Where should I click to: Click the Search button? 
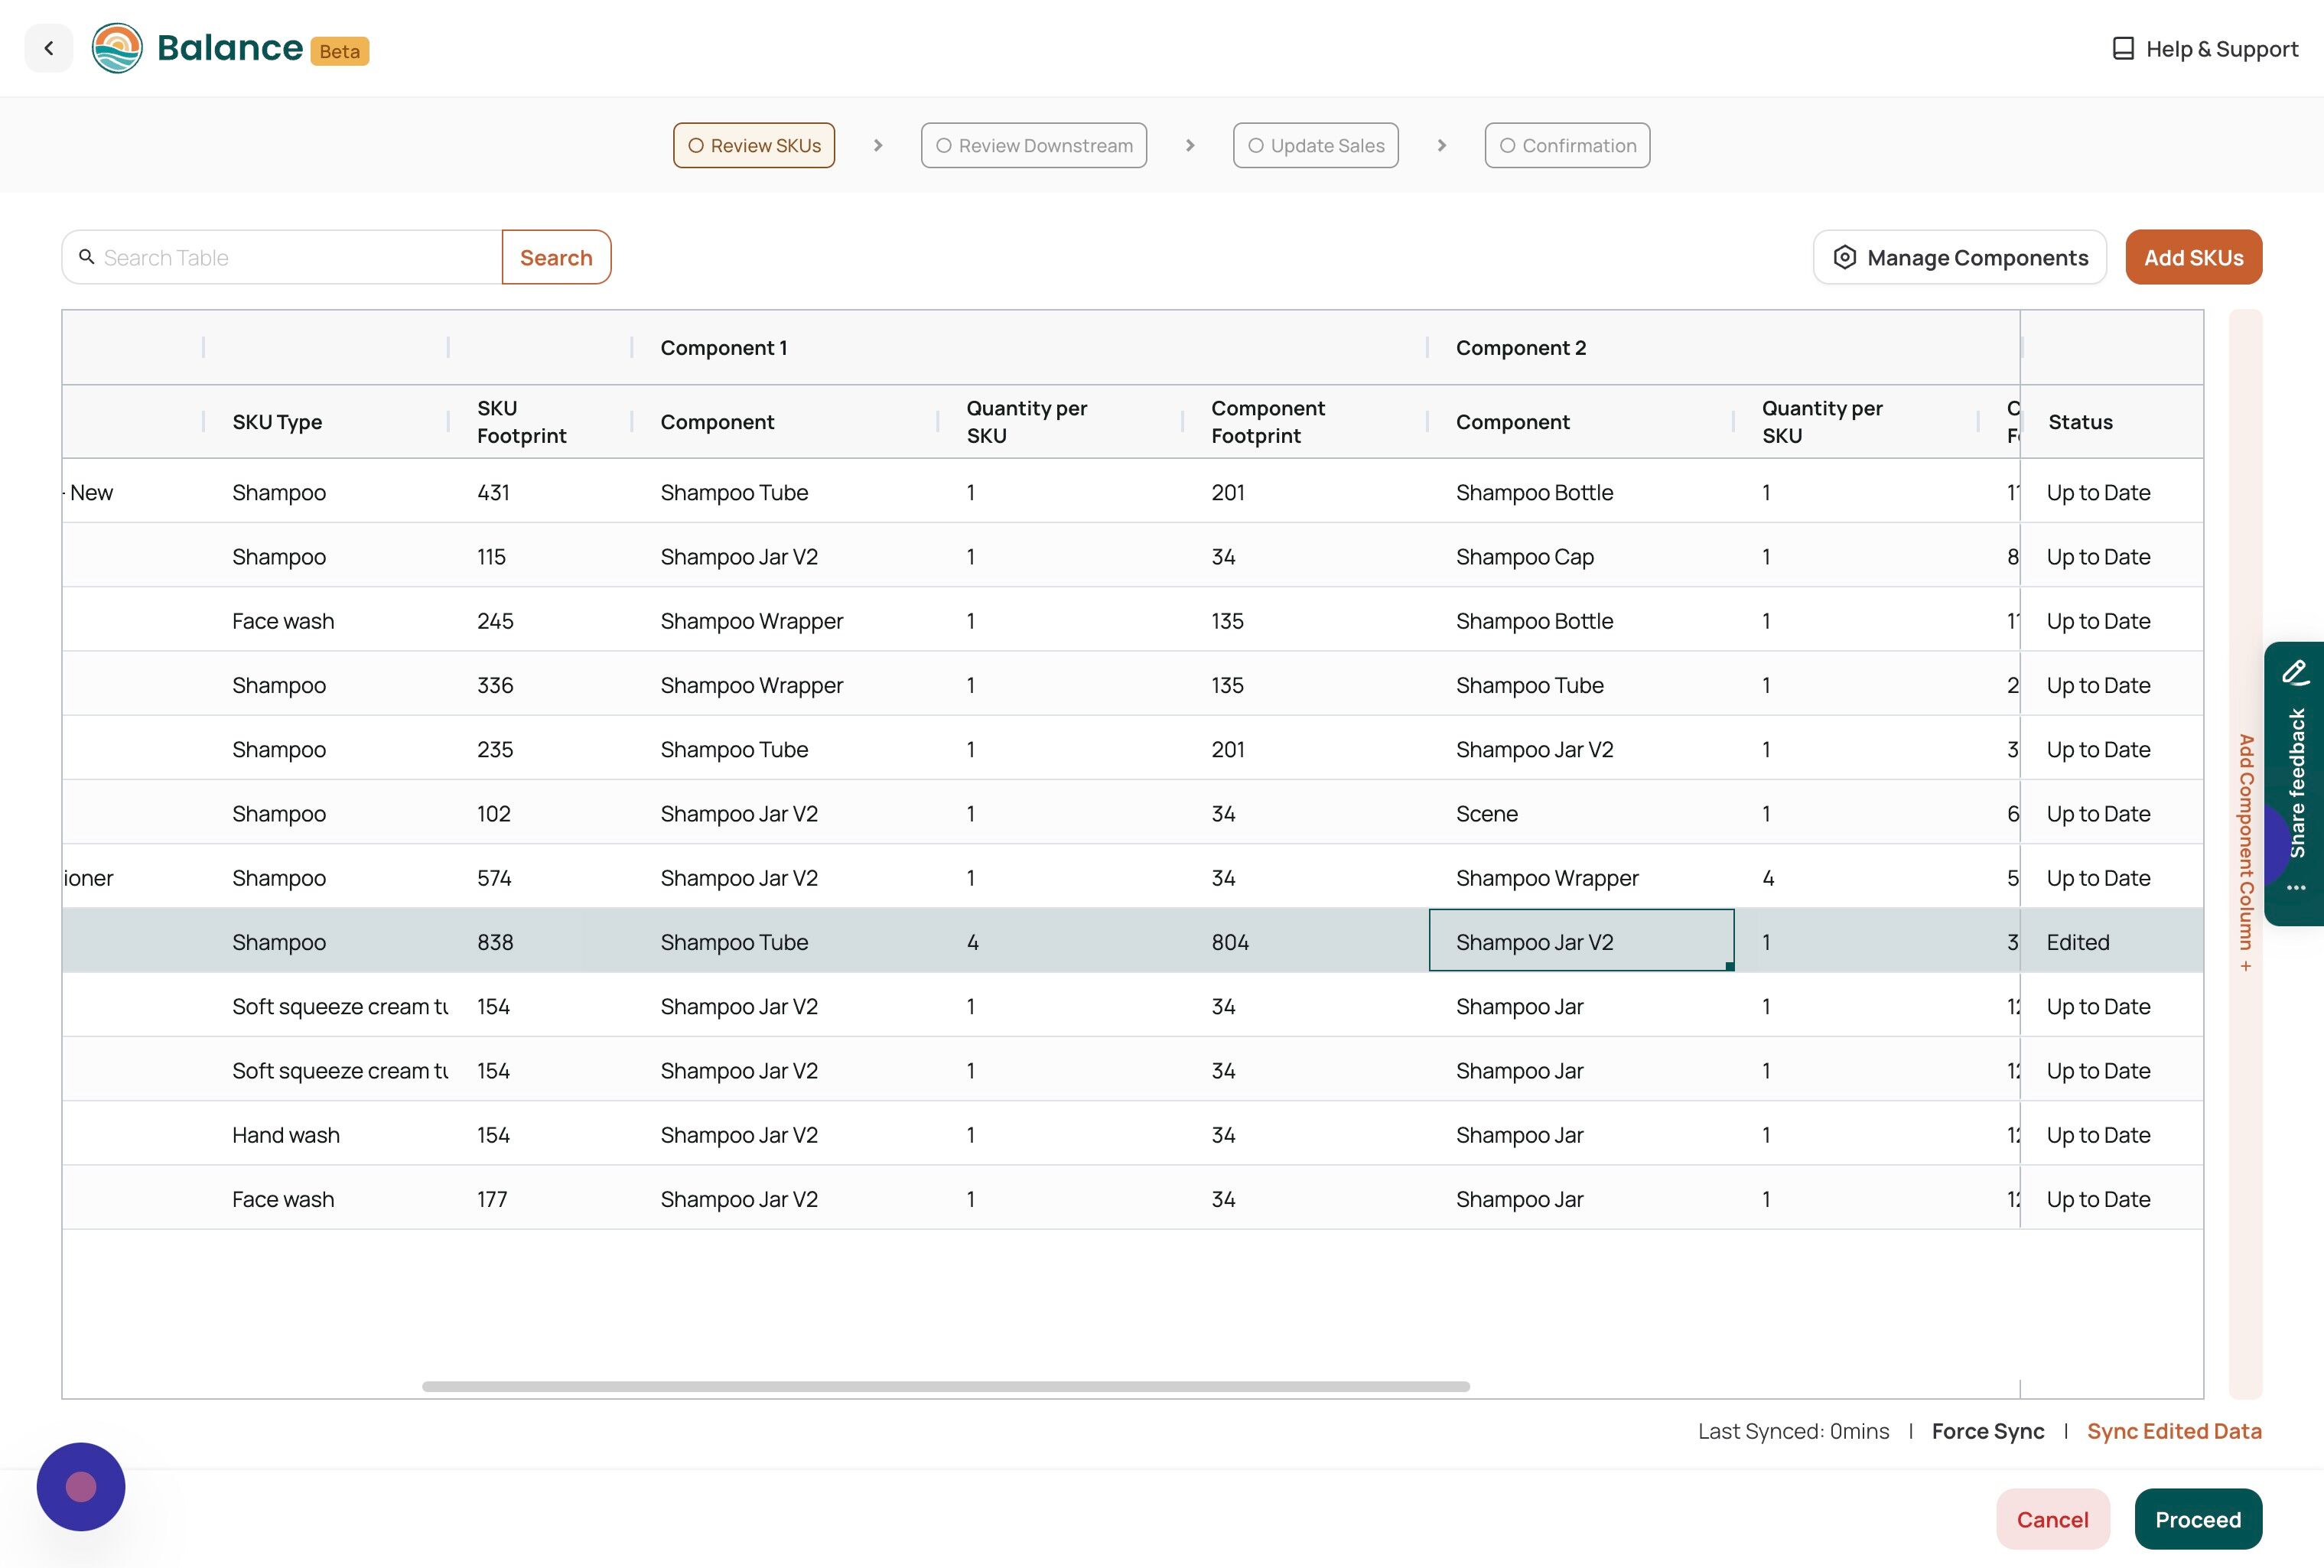pyautogui.click(x=556, y=257)
